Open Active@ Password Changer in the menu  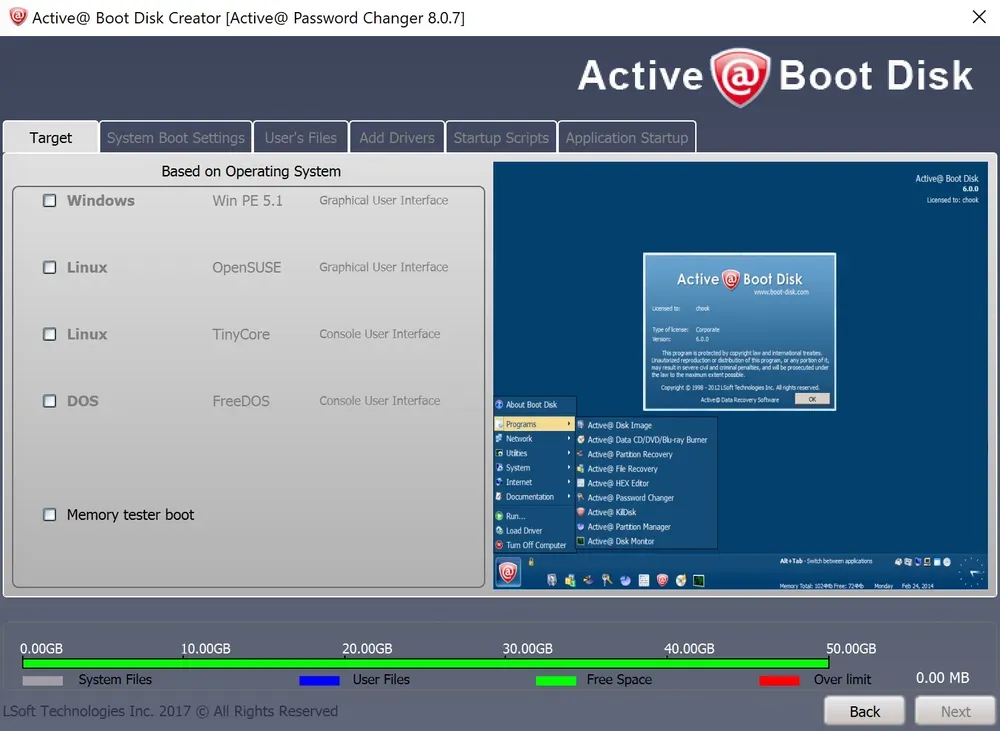pyautogui.click(x=632, y=497)
